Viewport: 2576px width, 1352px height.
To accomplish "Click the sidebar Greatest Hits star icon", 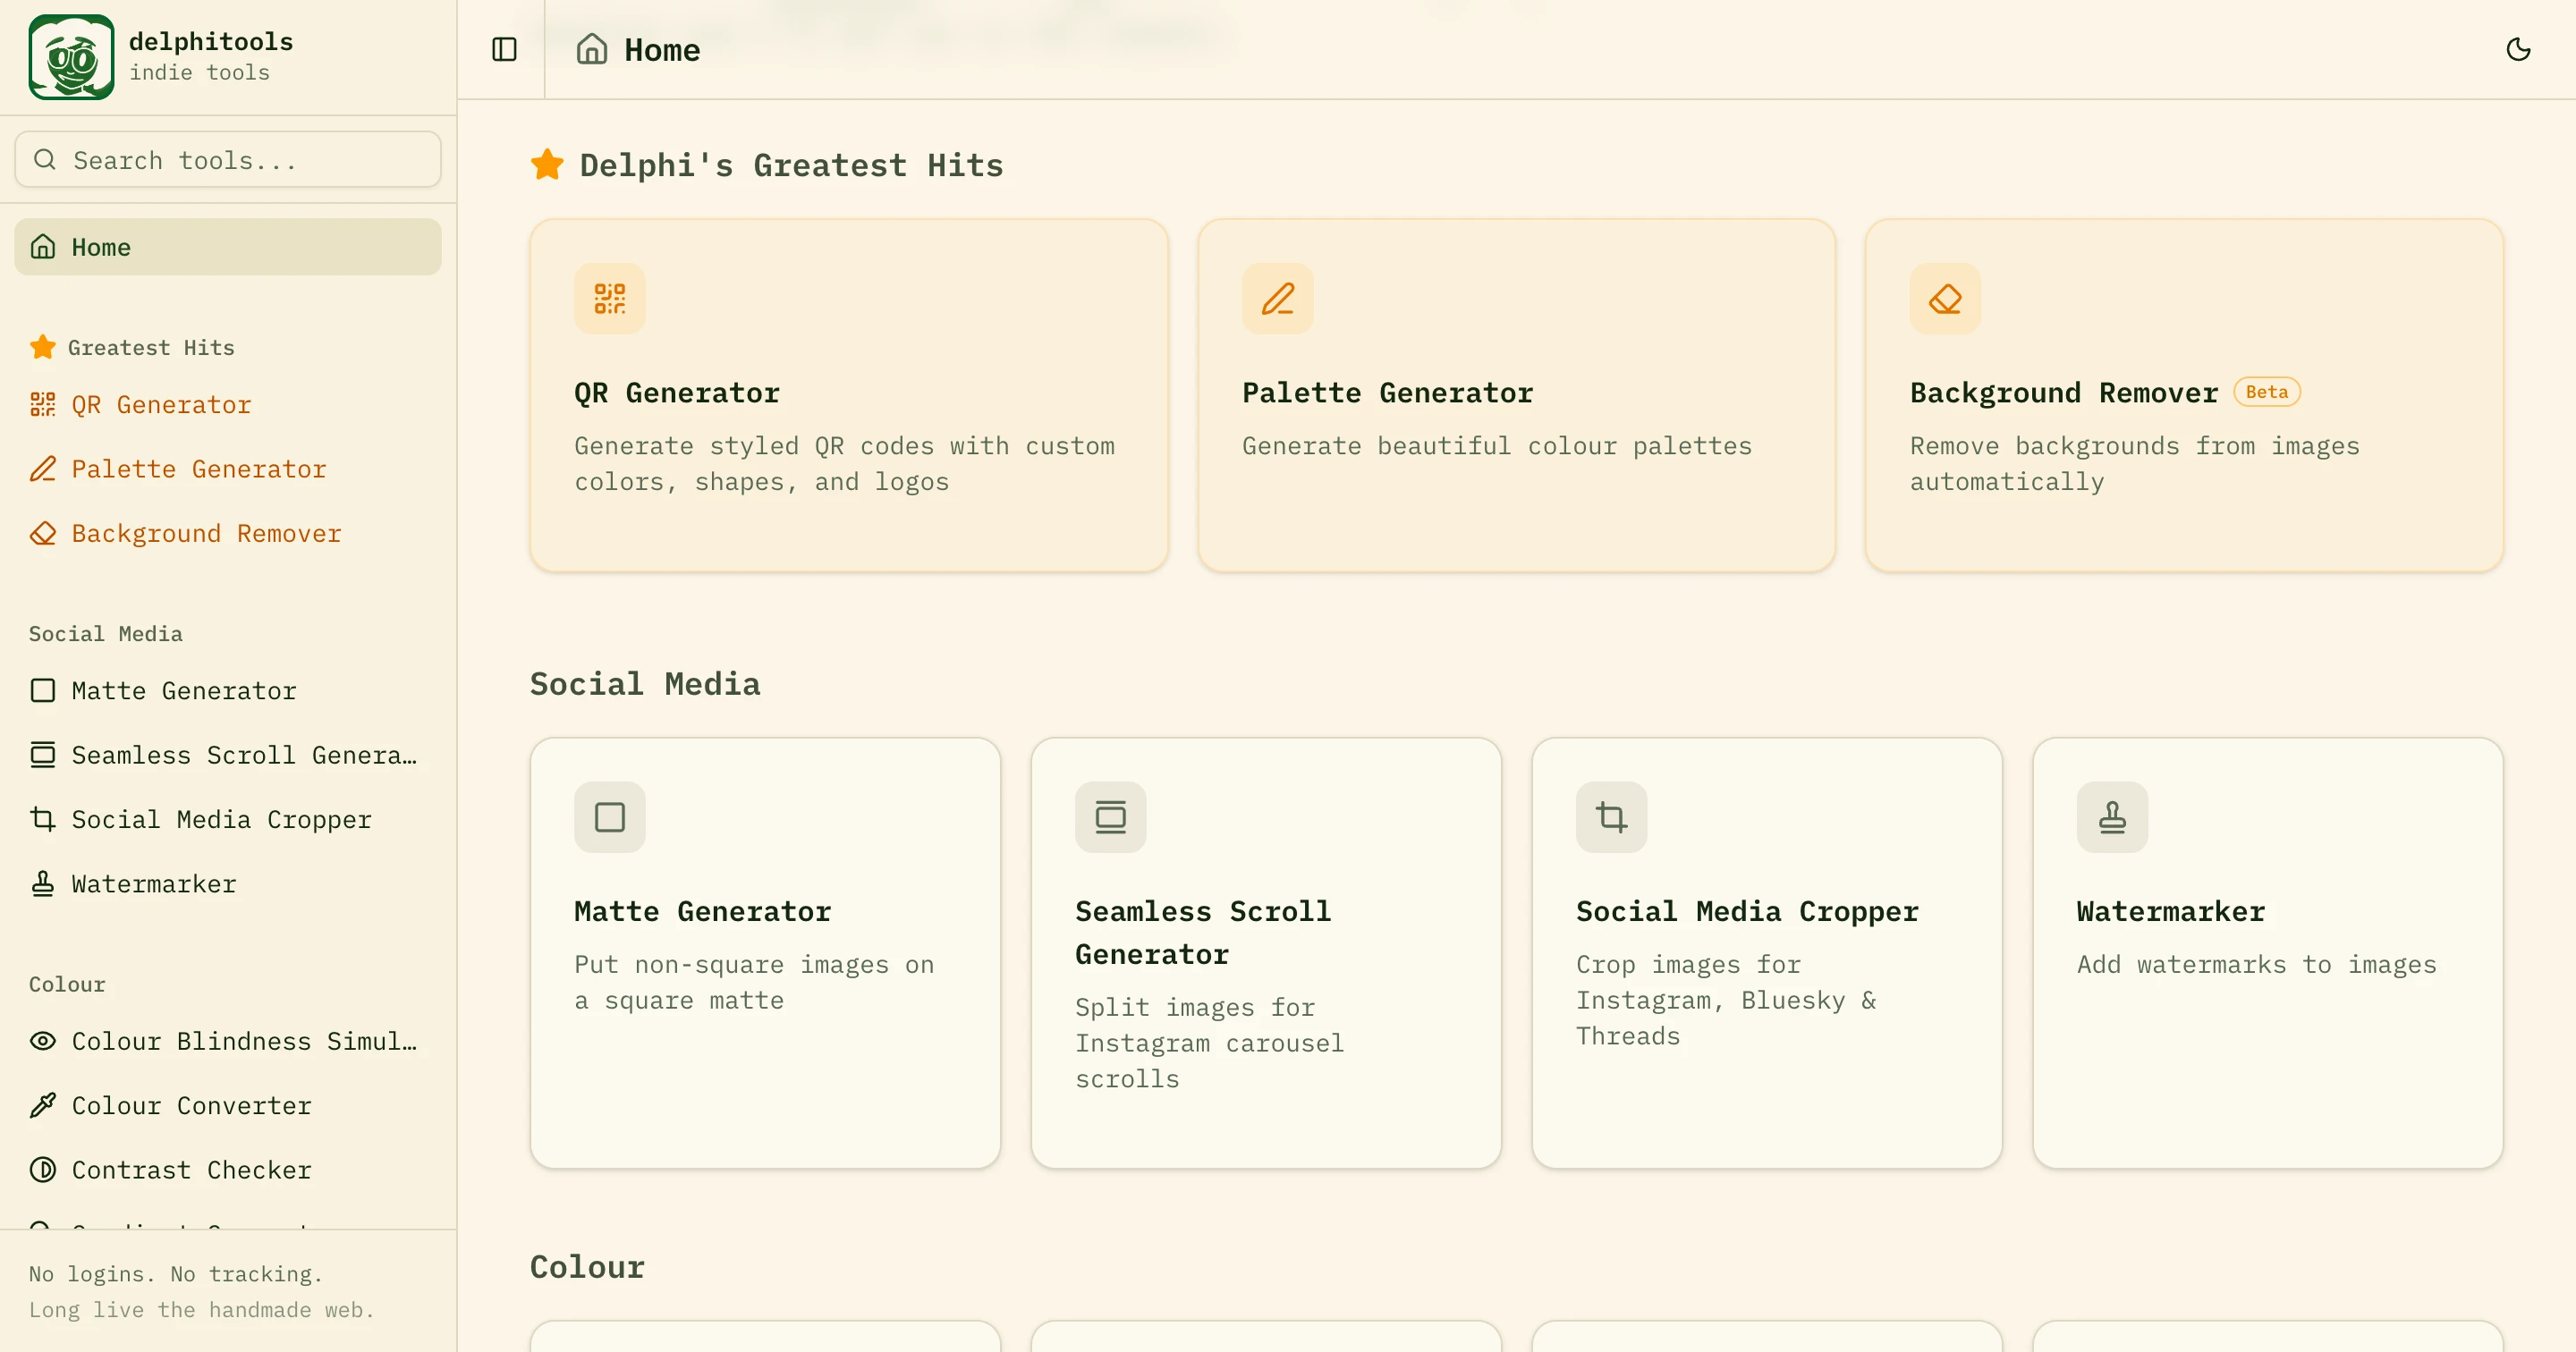I will coord(43,347).
